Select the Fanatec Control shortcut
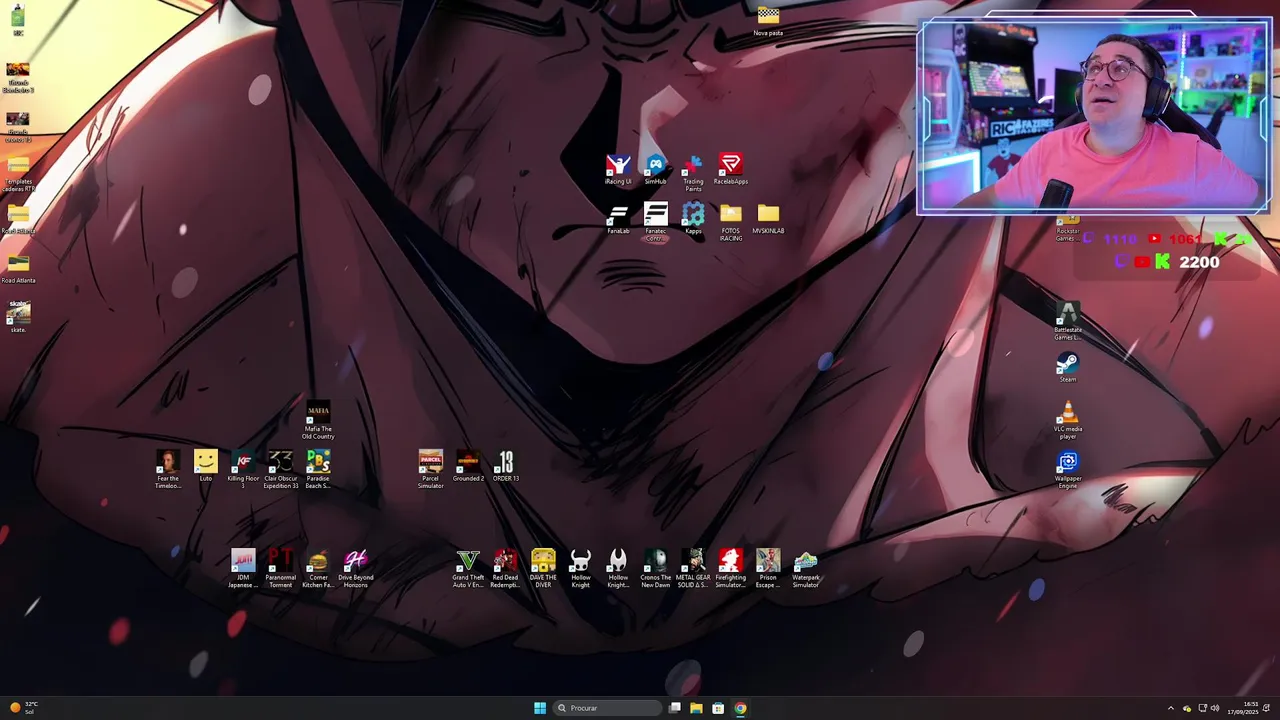This screenshot has width=1280, height=720. [655, 222]
